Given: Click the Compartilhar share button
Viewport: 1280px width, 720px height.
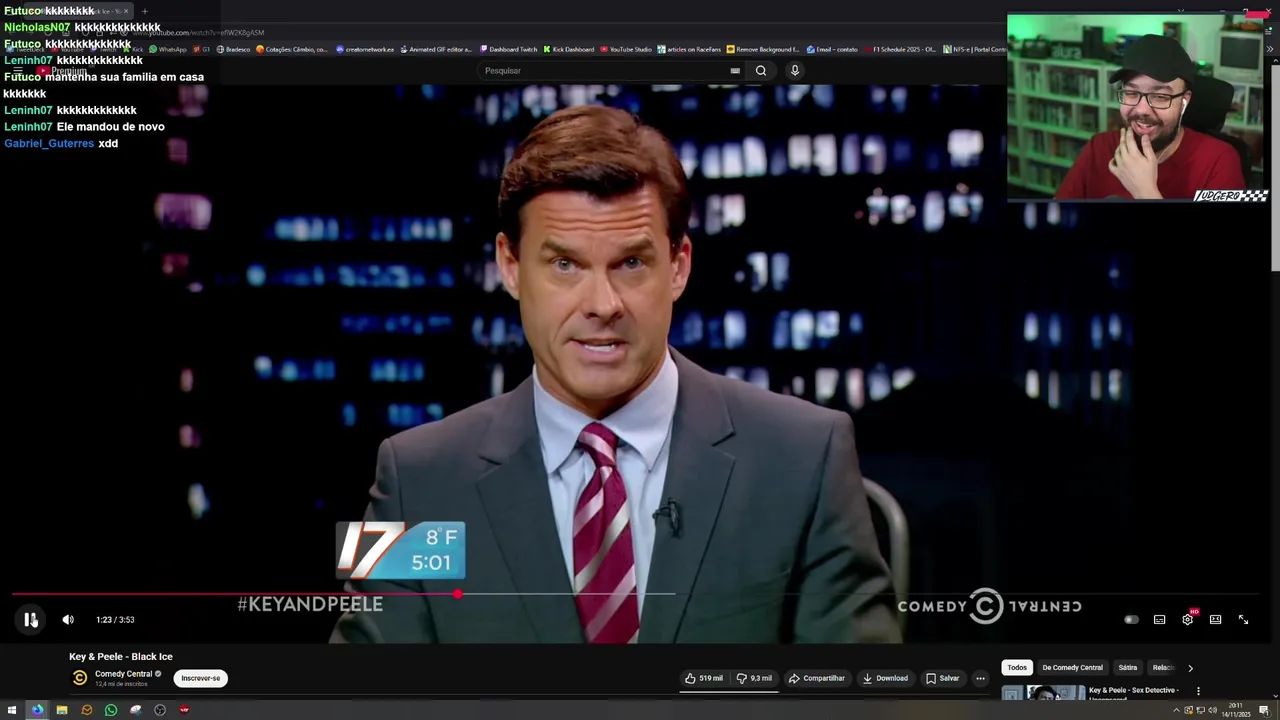Looking at the screenshot, I should click(817, 678).
